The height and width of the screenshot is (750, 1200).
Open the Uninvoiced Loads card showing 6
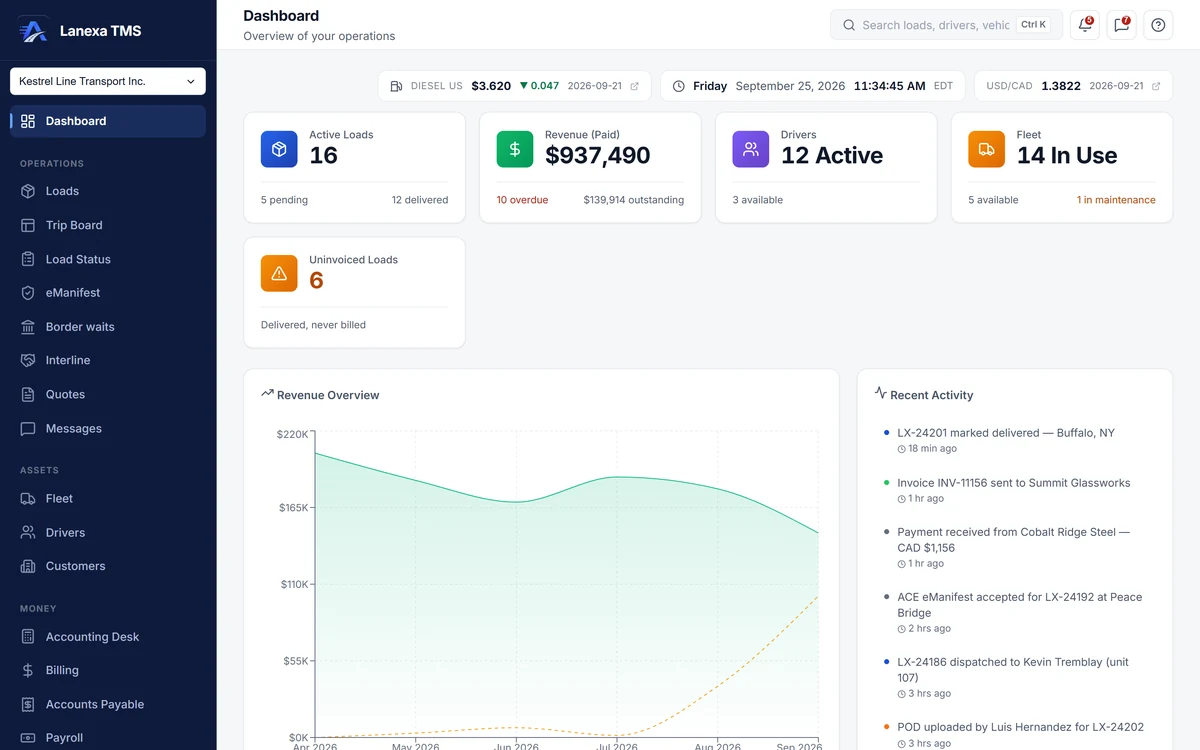(355, 292)
